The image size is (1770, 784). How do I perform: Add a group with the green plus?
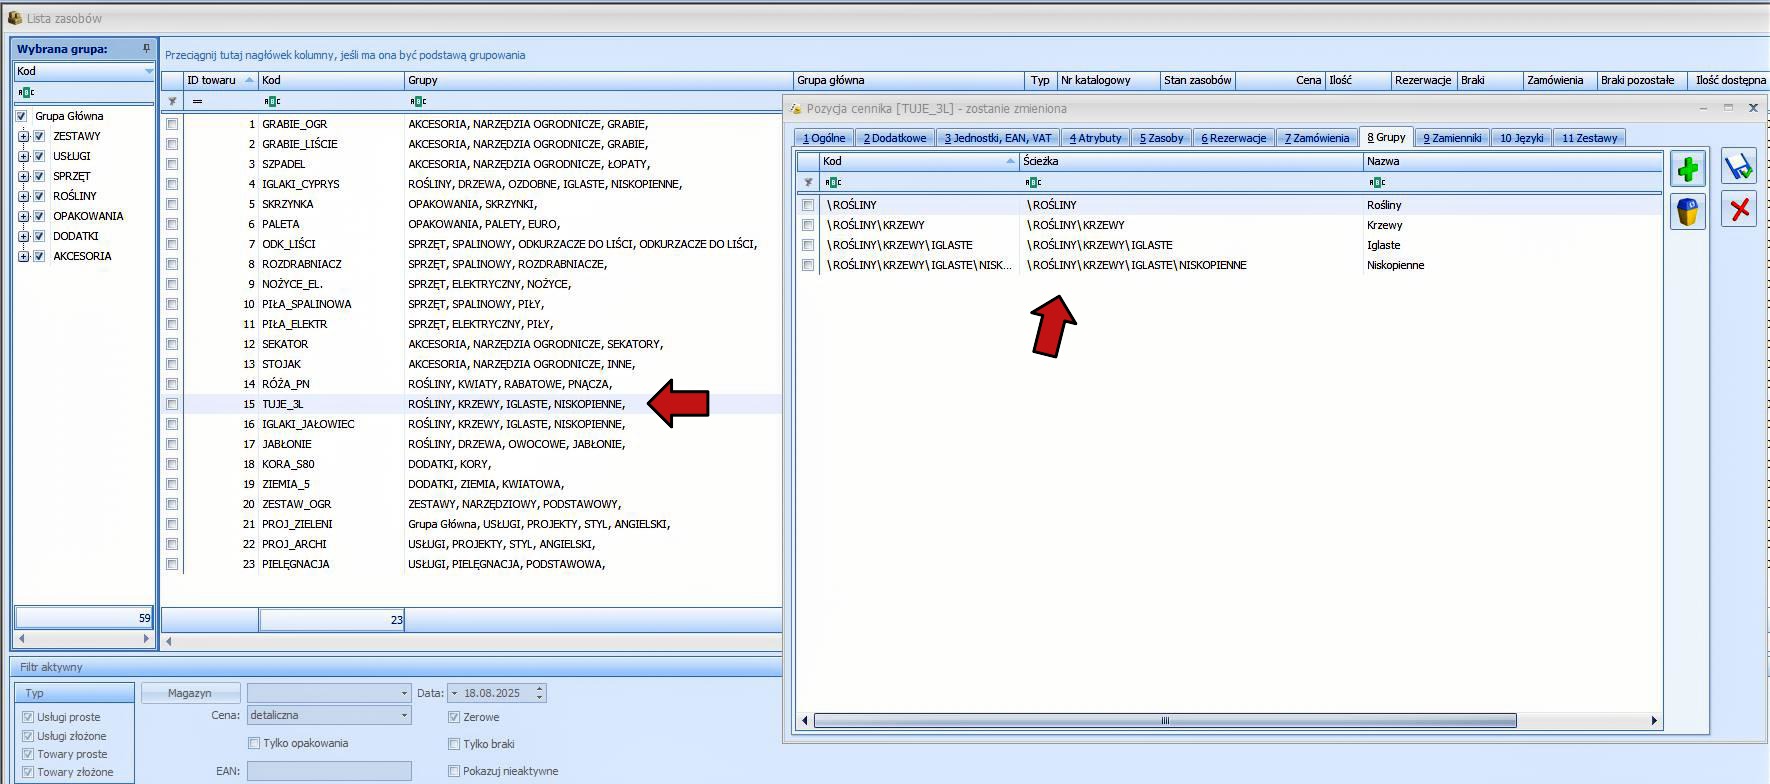(1688, 169)
